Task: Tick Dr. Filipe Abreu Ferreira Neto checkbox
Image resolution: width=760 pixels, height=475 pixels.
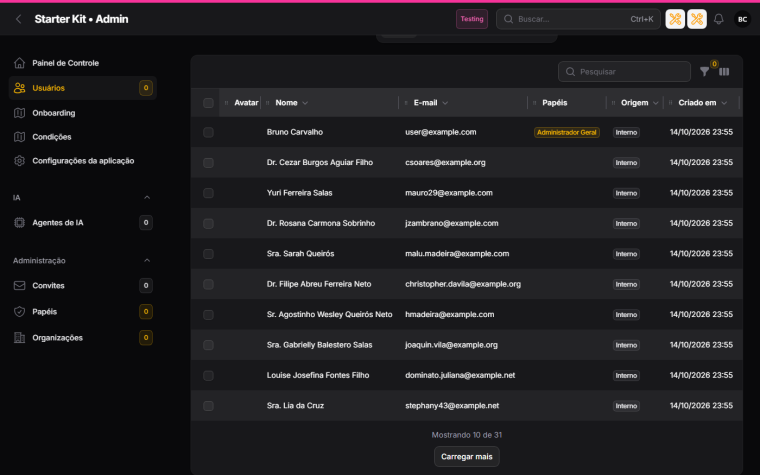Action: (208, 284)
